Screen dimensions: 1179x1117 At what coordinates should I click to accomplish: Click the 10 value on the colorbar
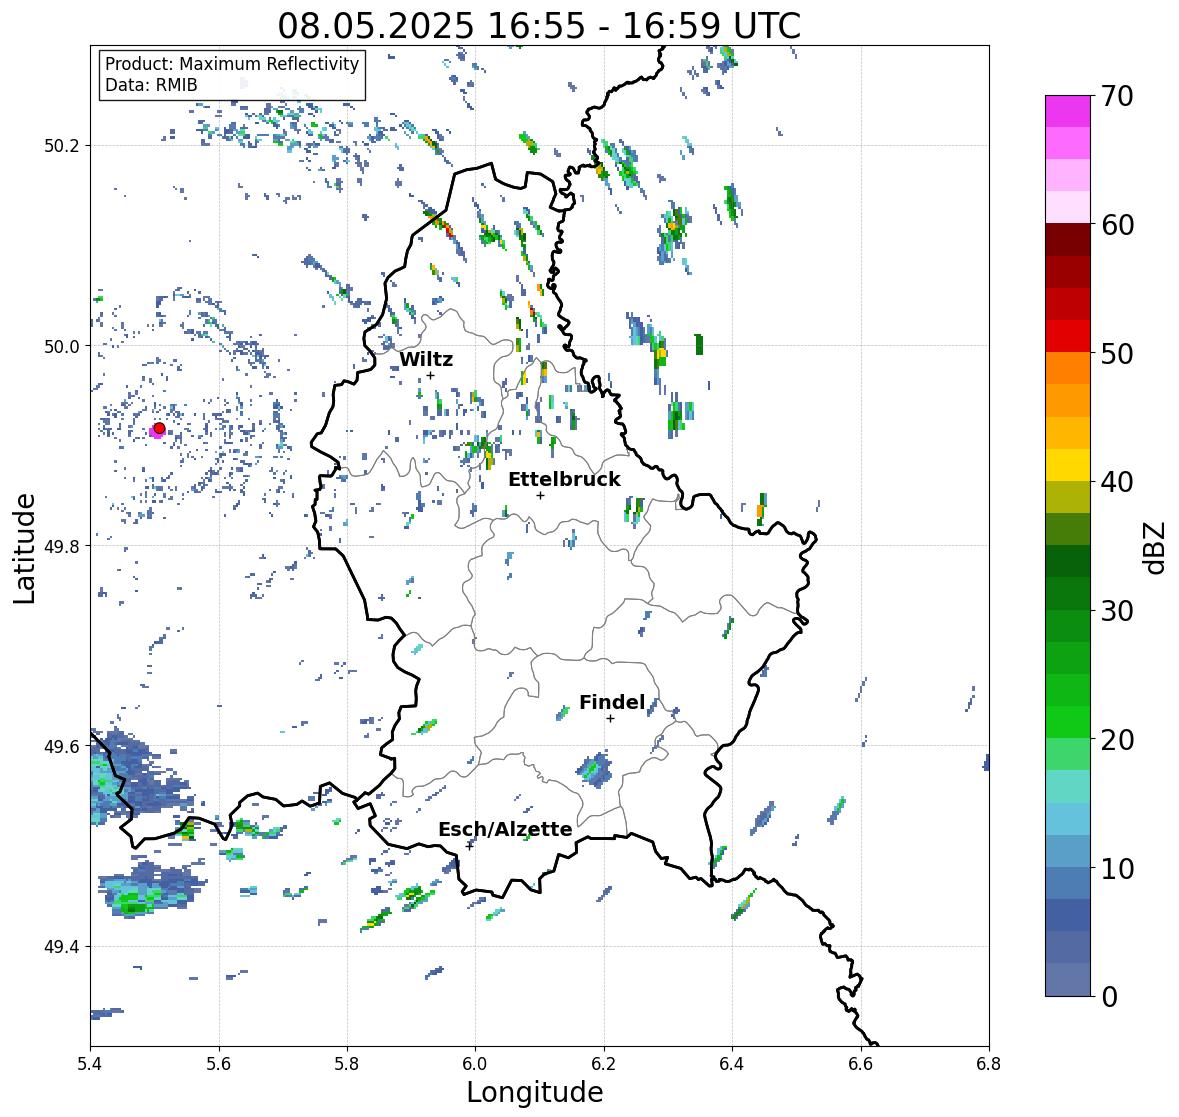(1117, 868)
